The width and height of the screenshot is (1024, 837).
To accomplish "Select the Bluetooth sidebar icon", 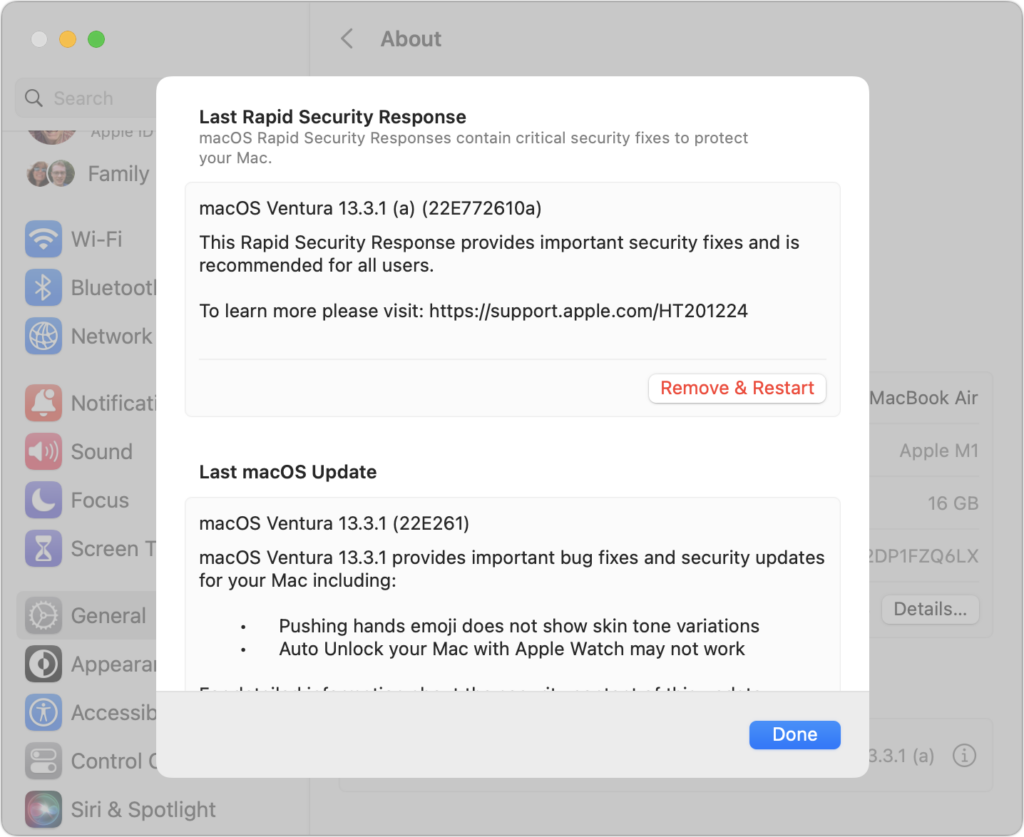I will tap(43, 288).
